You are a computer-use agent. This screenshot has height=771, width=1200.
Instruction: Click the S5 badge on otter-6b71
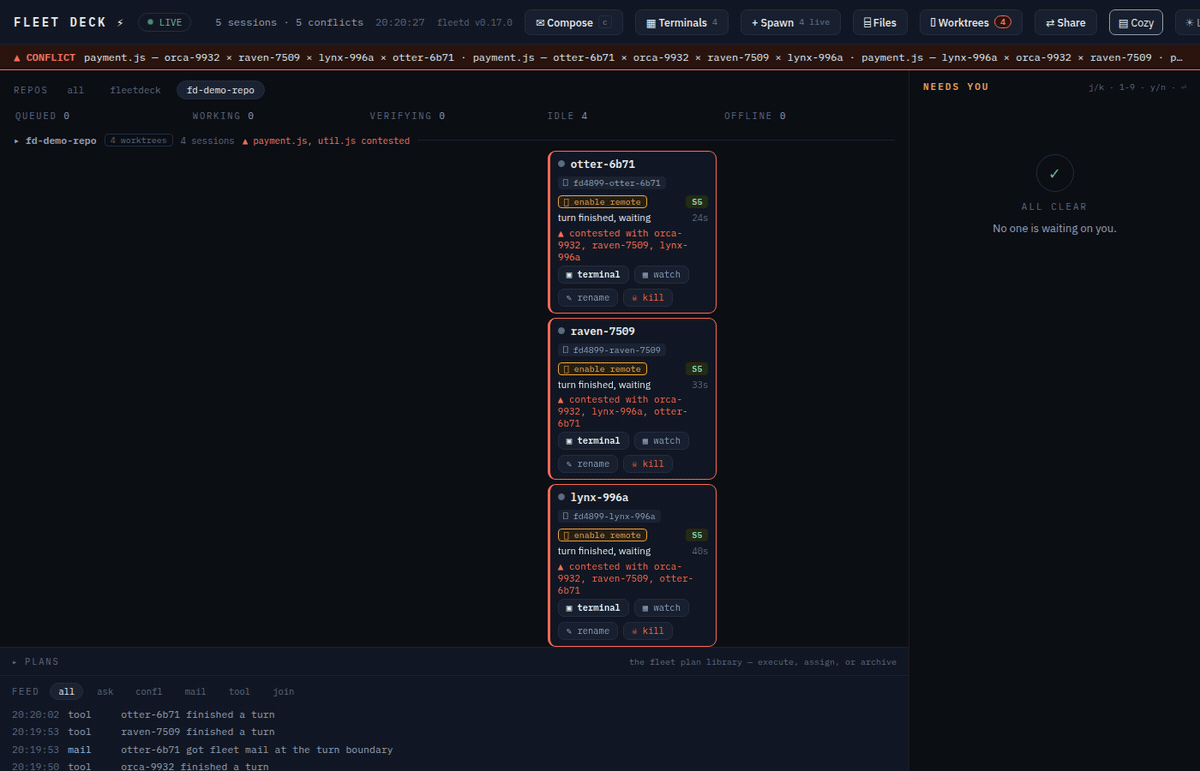tap(698, 202)
